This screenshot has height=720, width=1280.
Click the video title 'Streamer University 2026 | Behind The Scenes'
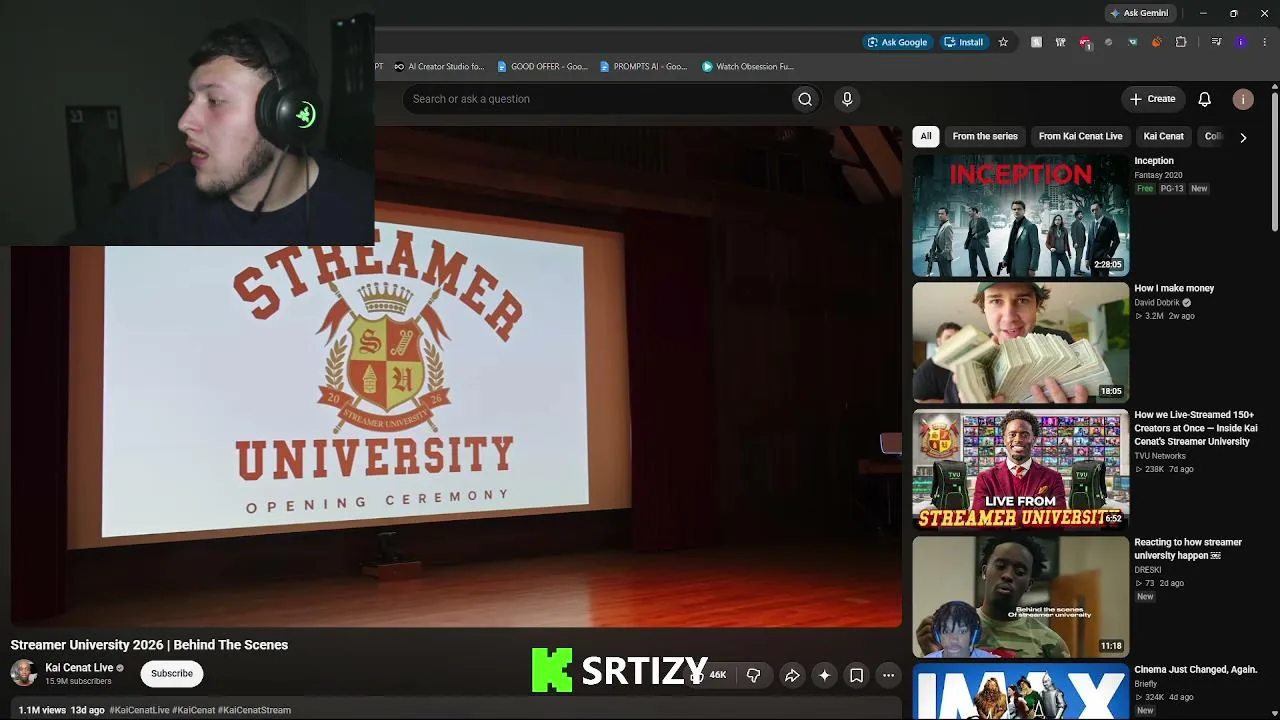click(149, 645)
